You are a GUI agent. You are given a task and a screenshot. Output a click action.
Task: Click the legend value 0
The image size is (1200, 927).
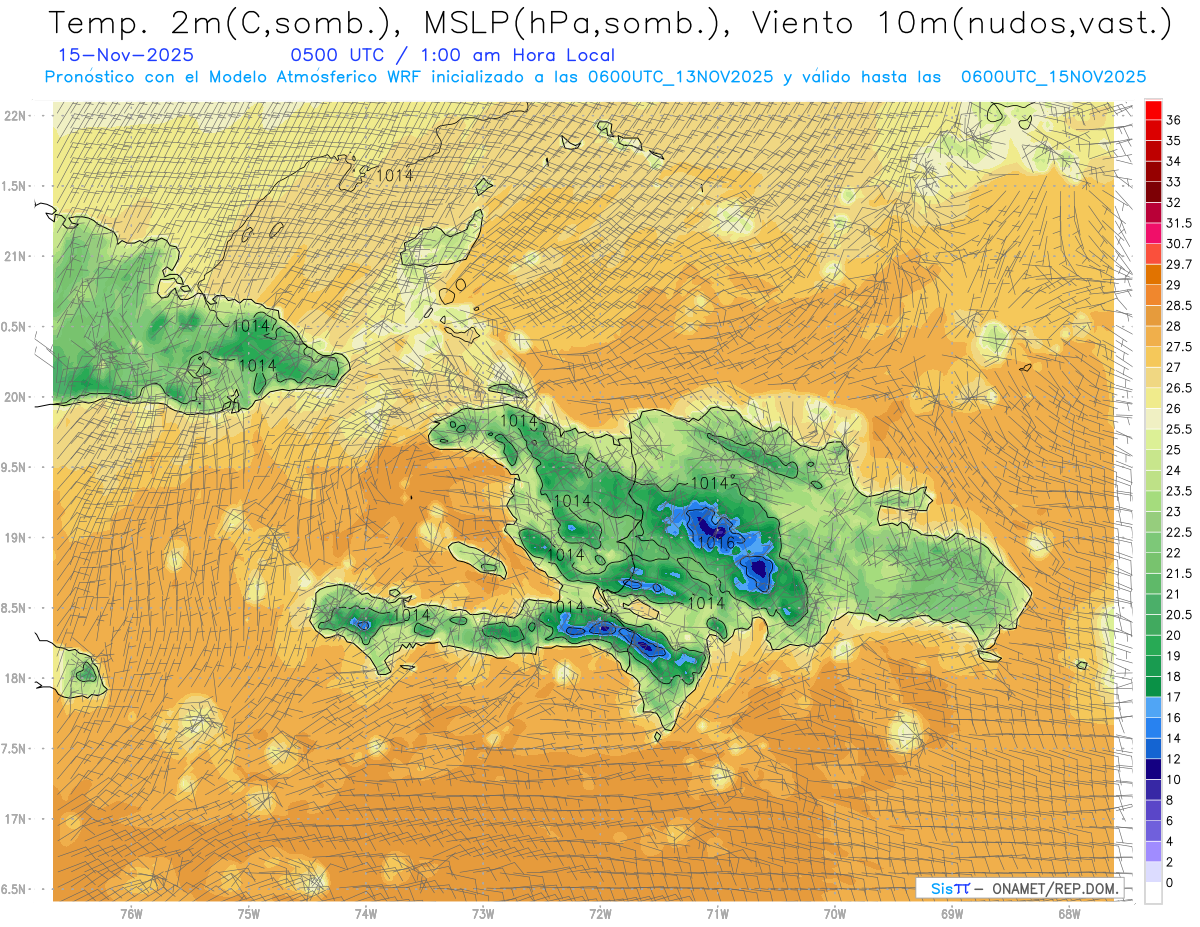click(1170, 882)
